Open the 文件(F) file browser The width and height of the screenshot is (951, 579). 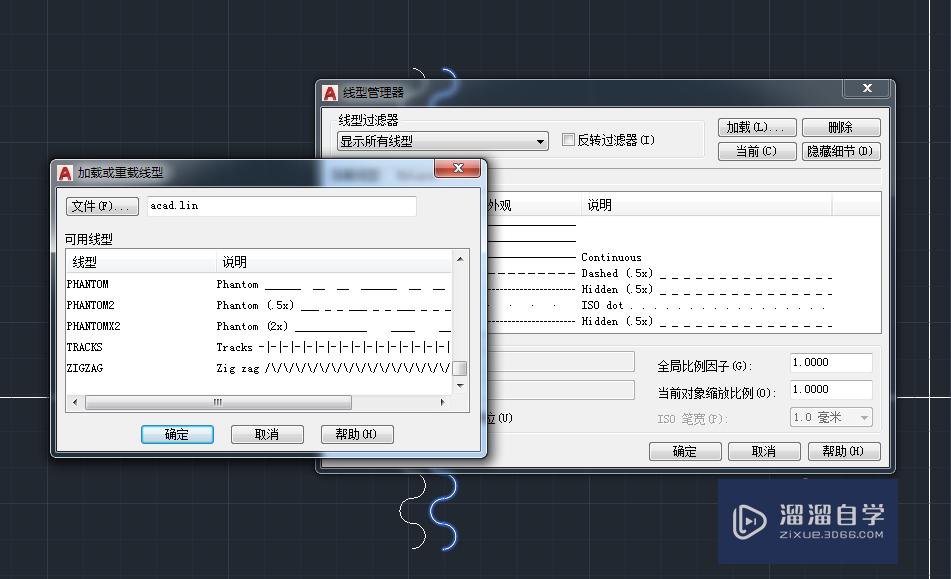(x=101, y=206)
